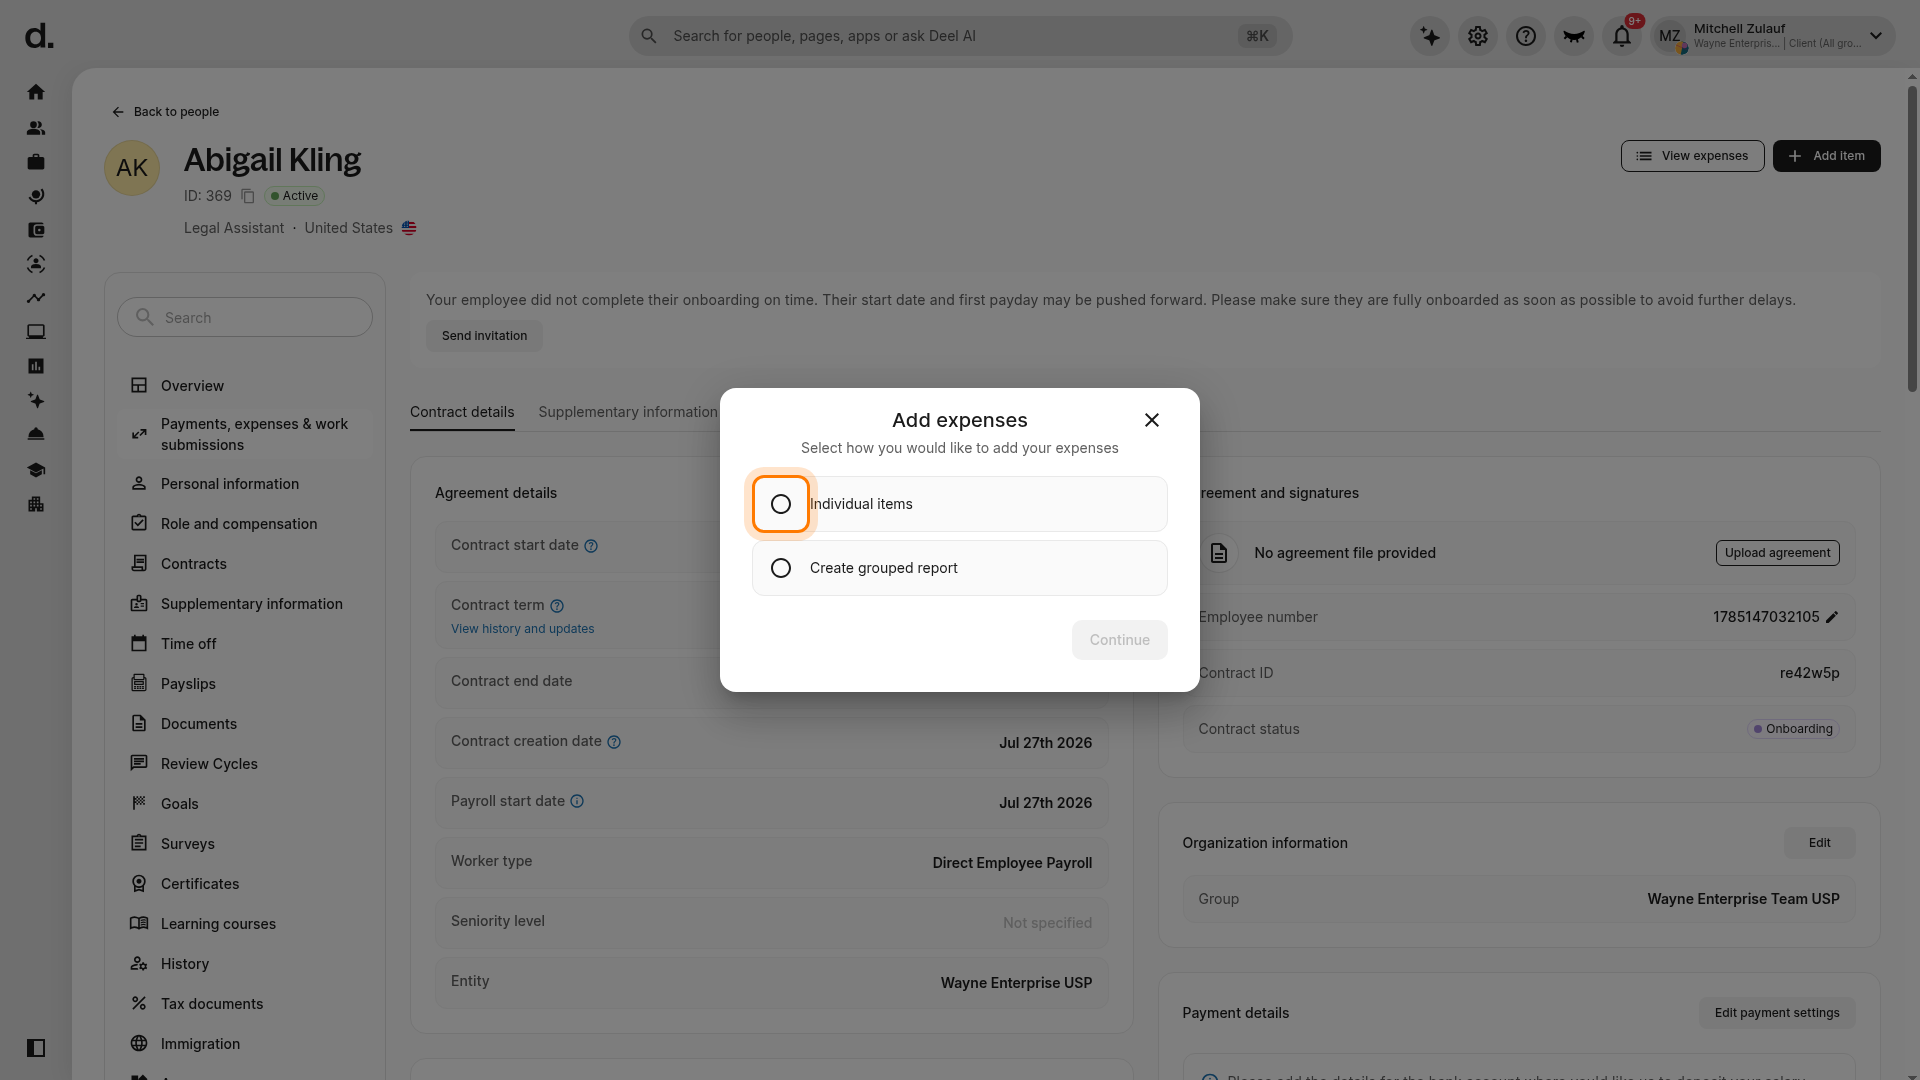Select the Individual items radio button

coord(781,504)
